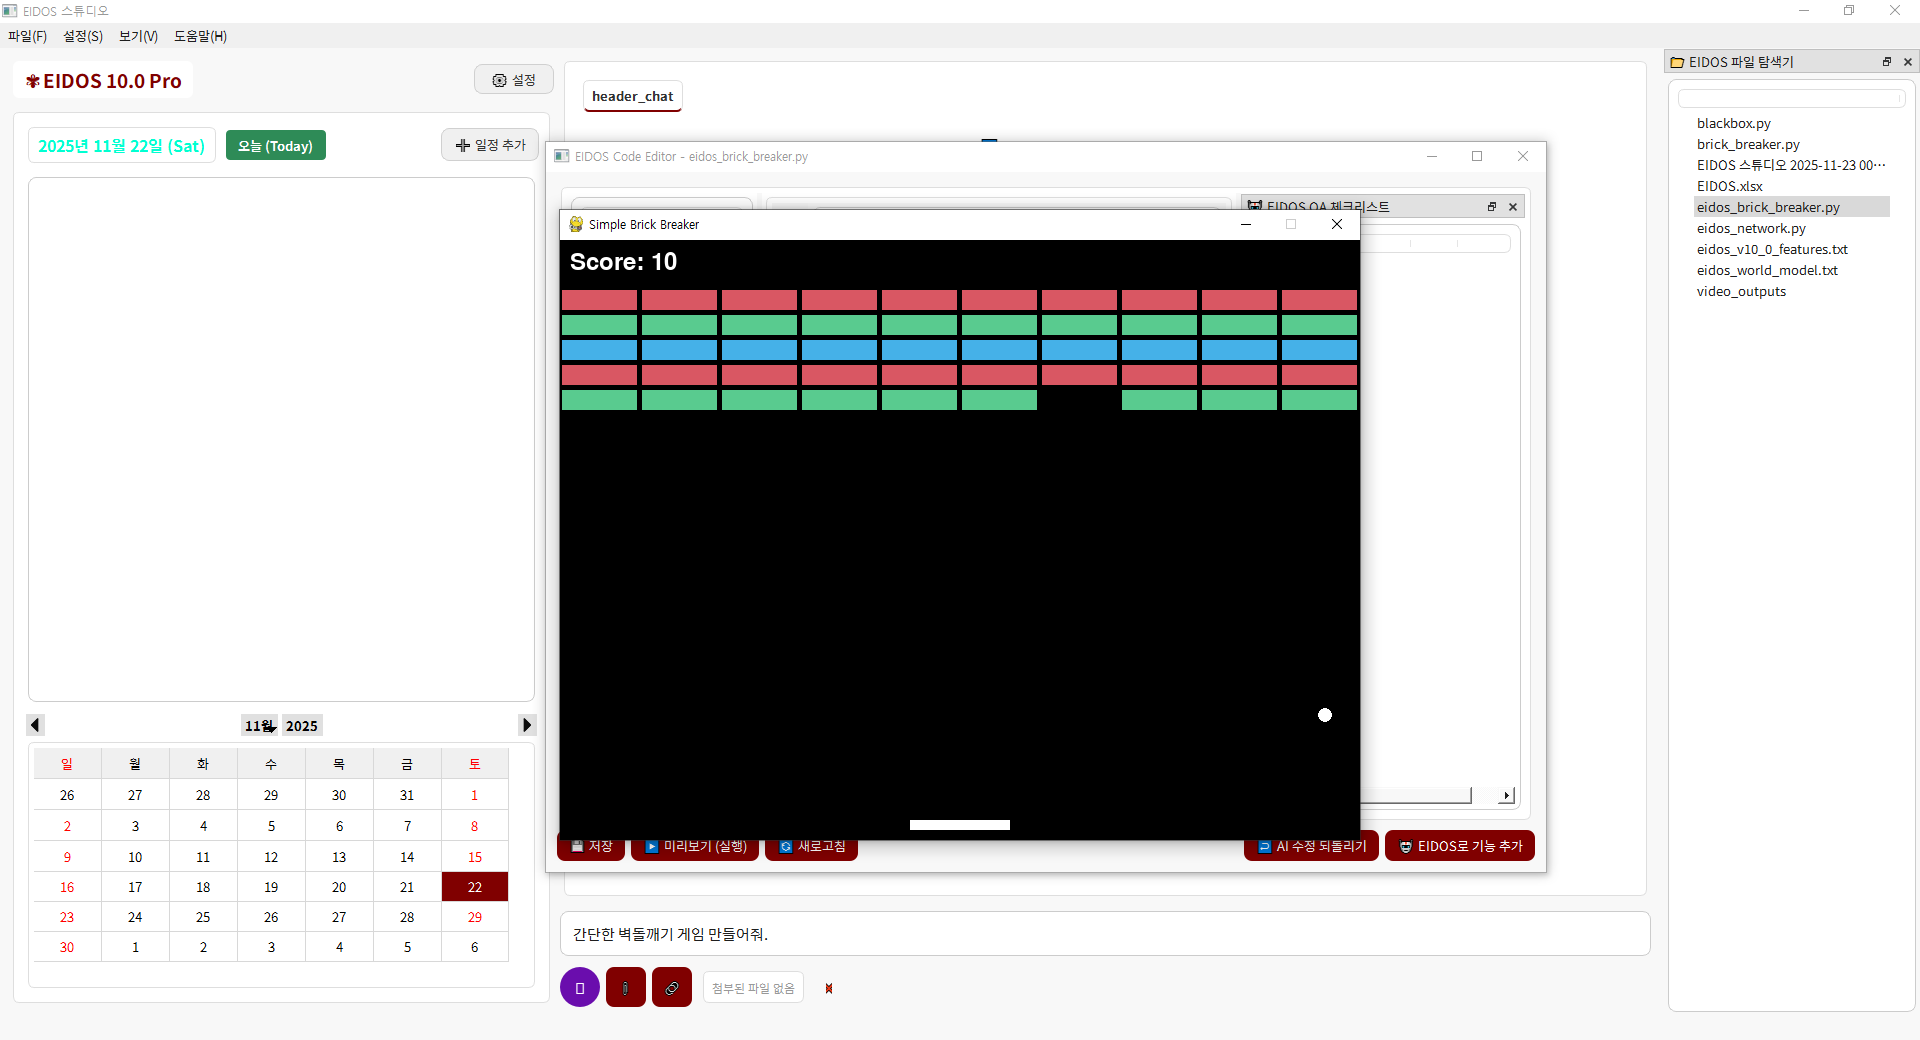The image size is (1920, 1040).
Task: Undock the EIDOS 파일 탐색기 panel
Action: point(1886,61)
